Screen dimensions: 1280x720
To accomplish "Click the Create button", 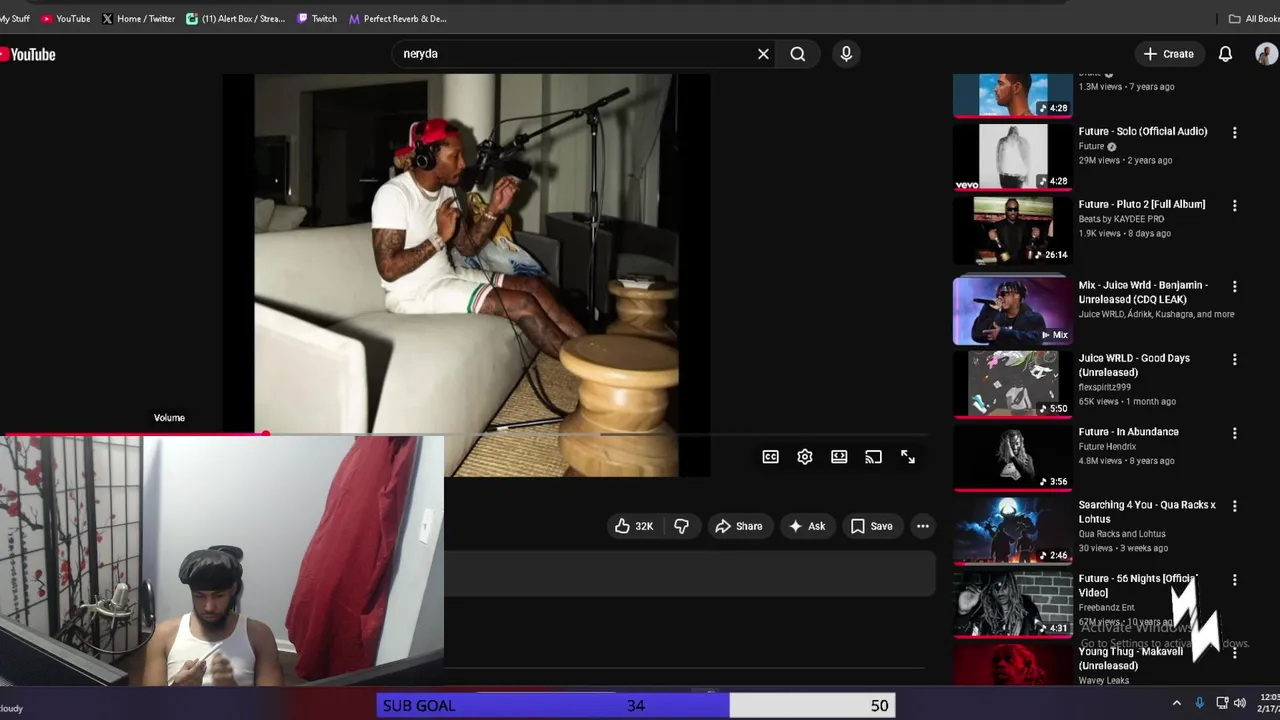I will point(1168,54).
